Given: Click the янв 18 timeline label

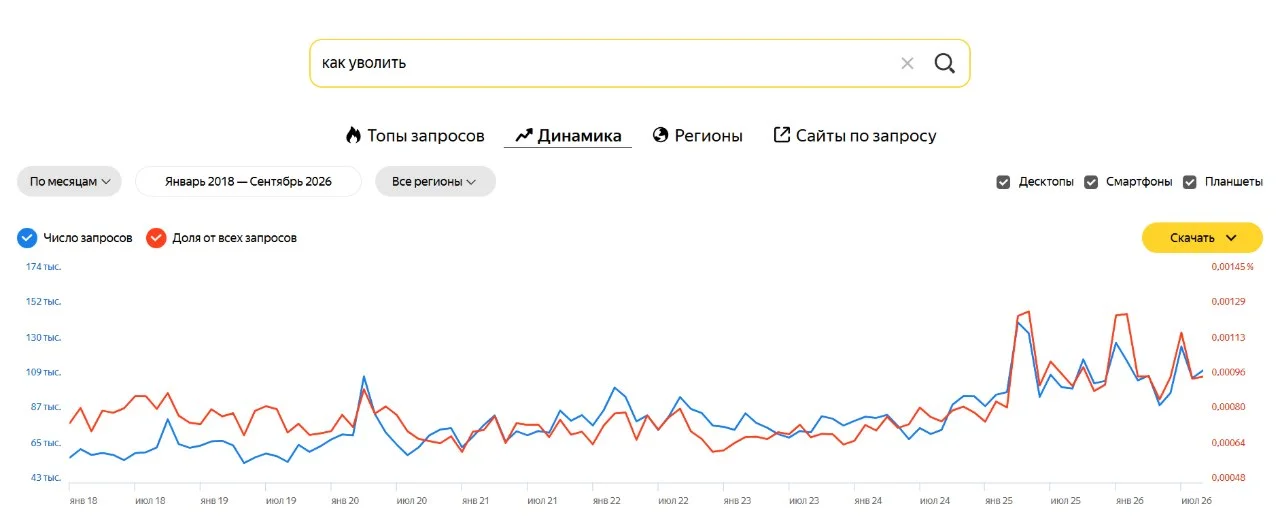Looking at the screenshot, I should coord(84,500).
